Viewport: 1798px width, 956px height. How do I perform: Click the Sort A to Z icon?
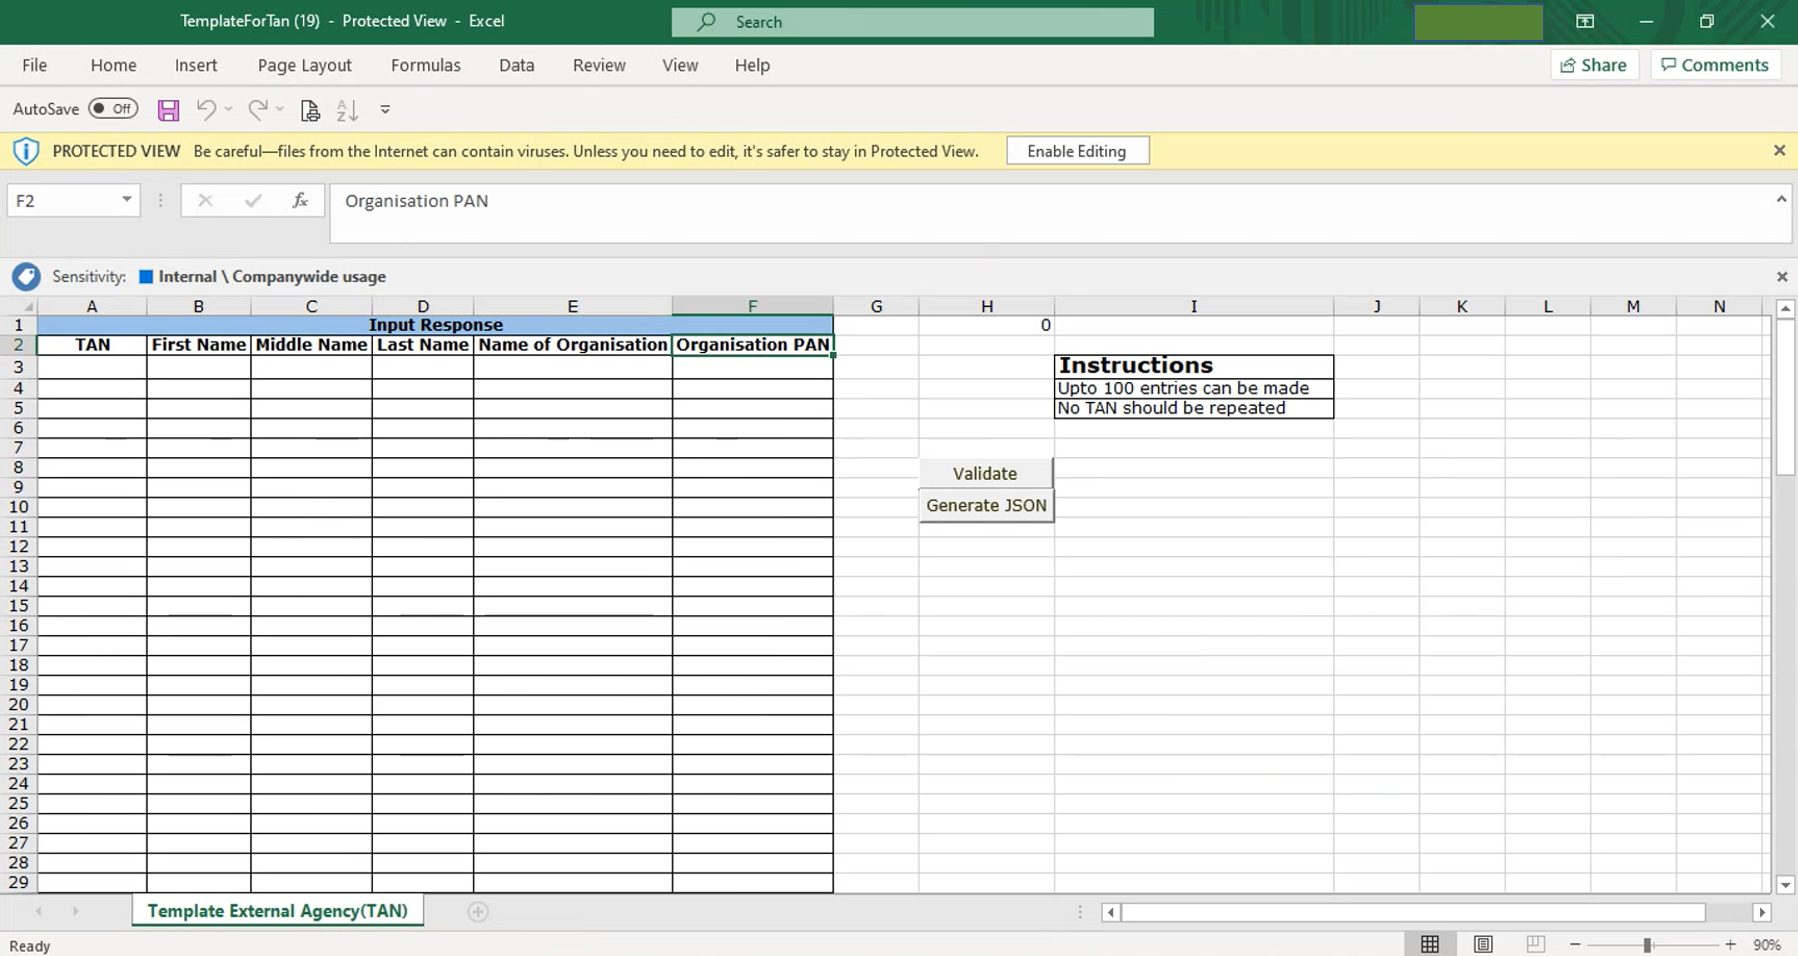(x=347, y=110)
